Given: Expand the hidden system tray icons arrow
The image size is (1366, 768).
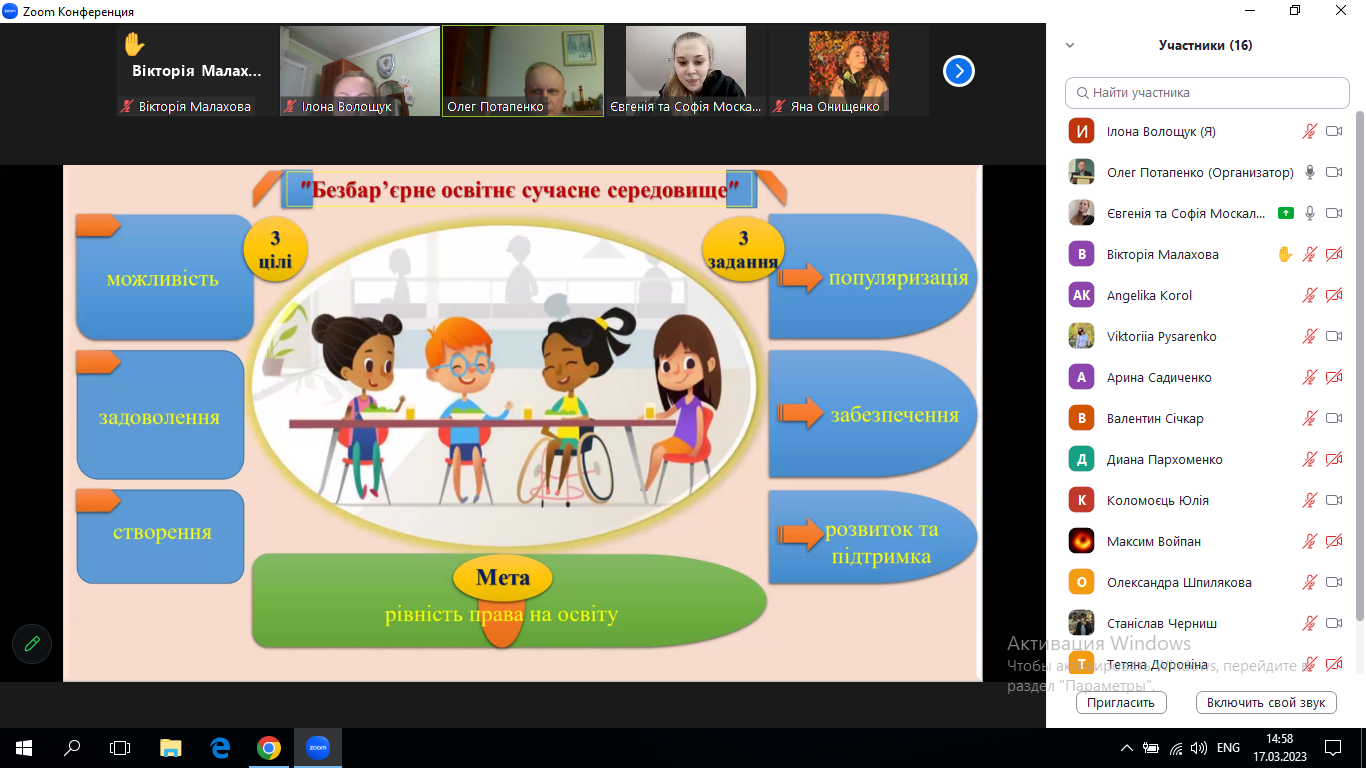Looking at the screenshot, I should tap(1127, 748).
